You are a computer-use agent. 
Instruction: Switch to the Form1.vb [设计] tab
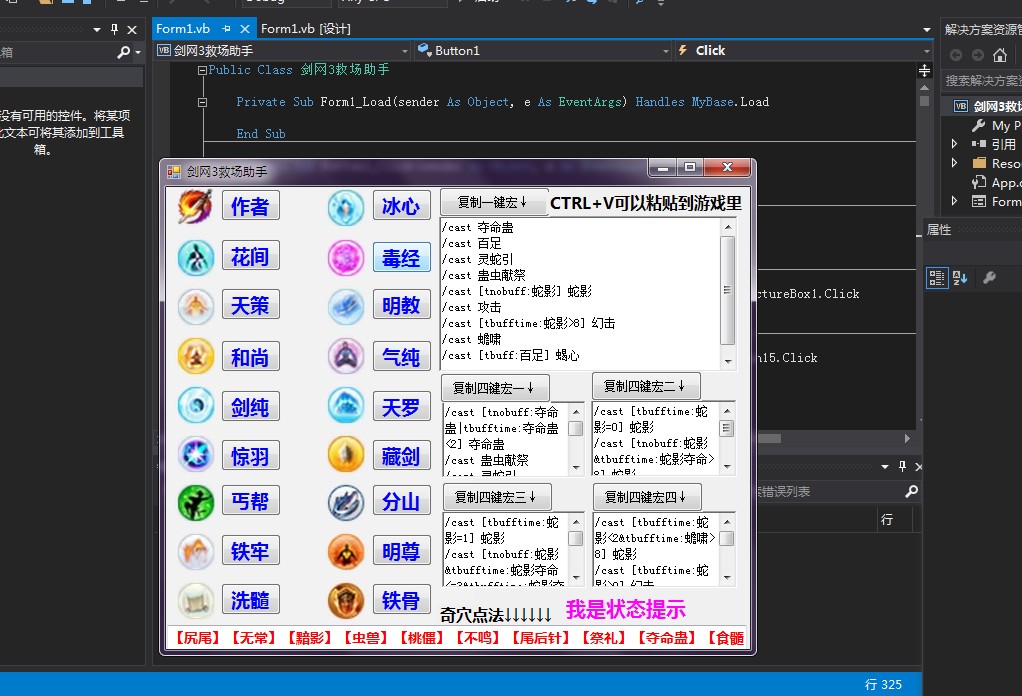click(306, 29)
